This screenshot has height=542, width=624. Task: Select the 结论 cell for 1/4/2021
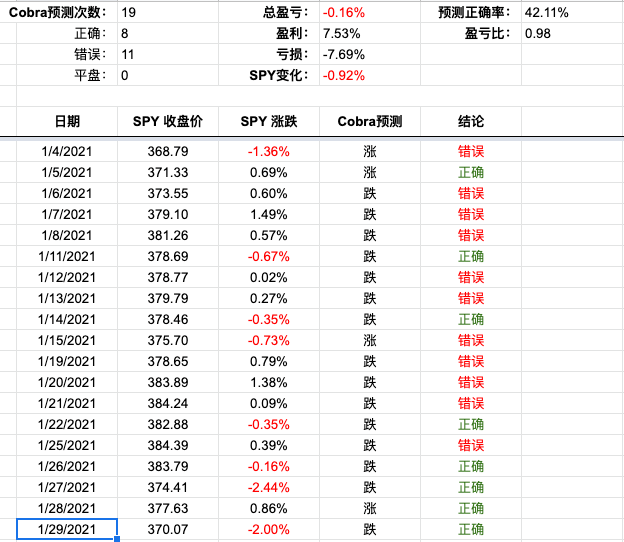(x=471, y=151)
